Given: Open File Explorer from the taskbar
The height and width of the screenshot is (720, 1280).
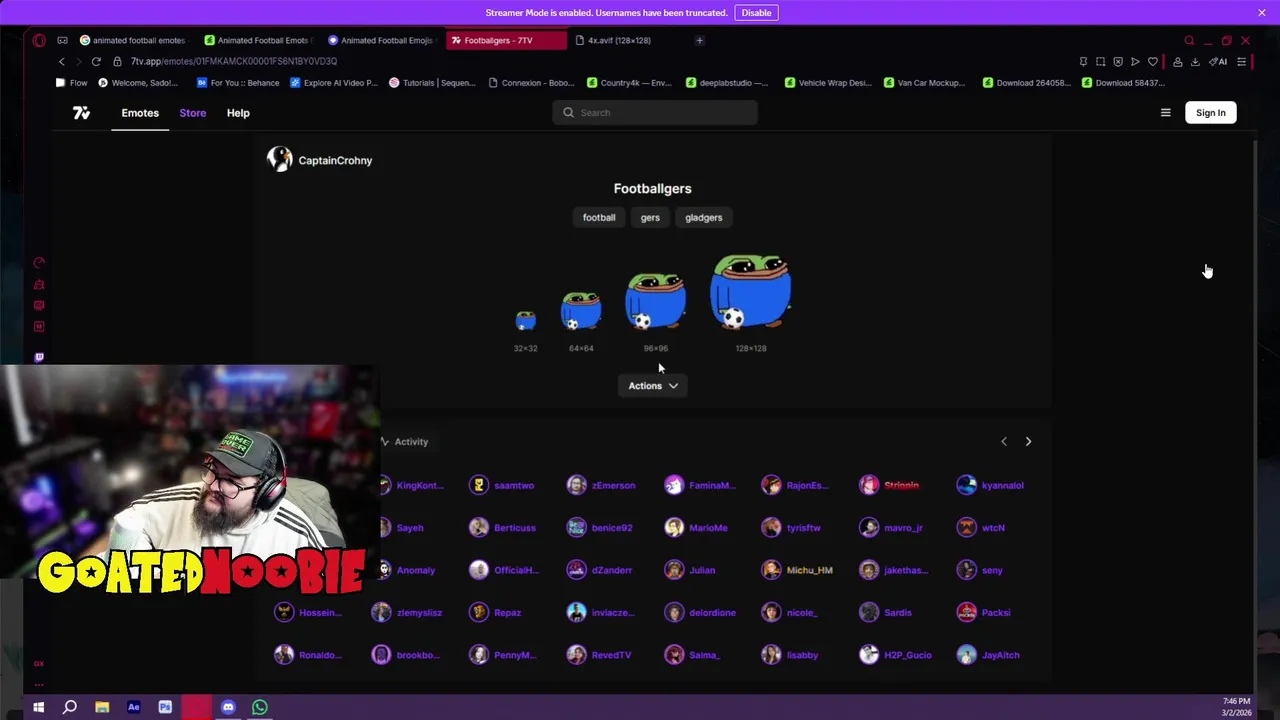Looking at the screenshot, I should 102,707.
